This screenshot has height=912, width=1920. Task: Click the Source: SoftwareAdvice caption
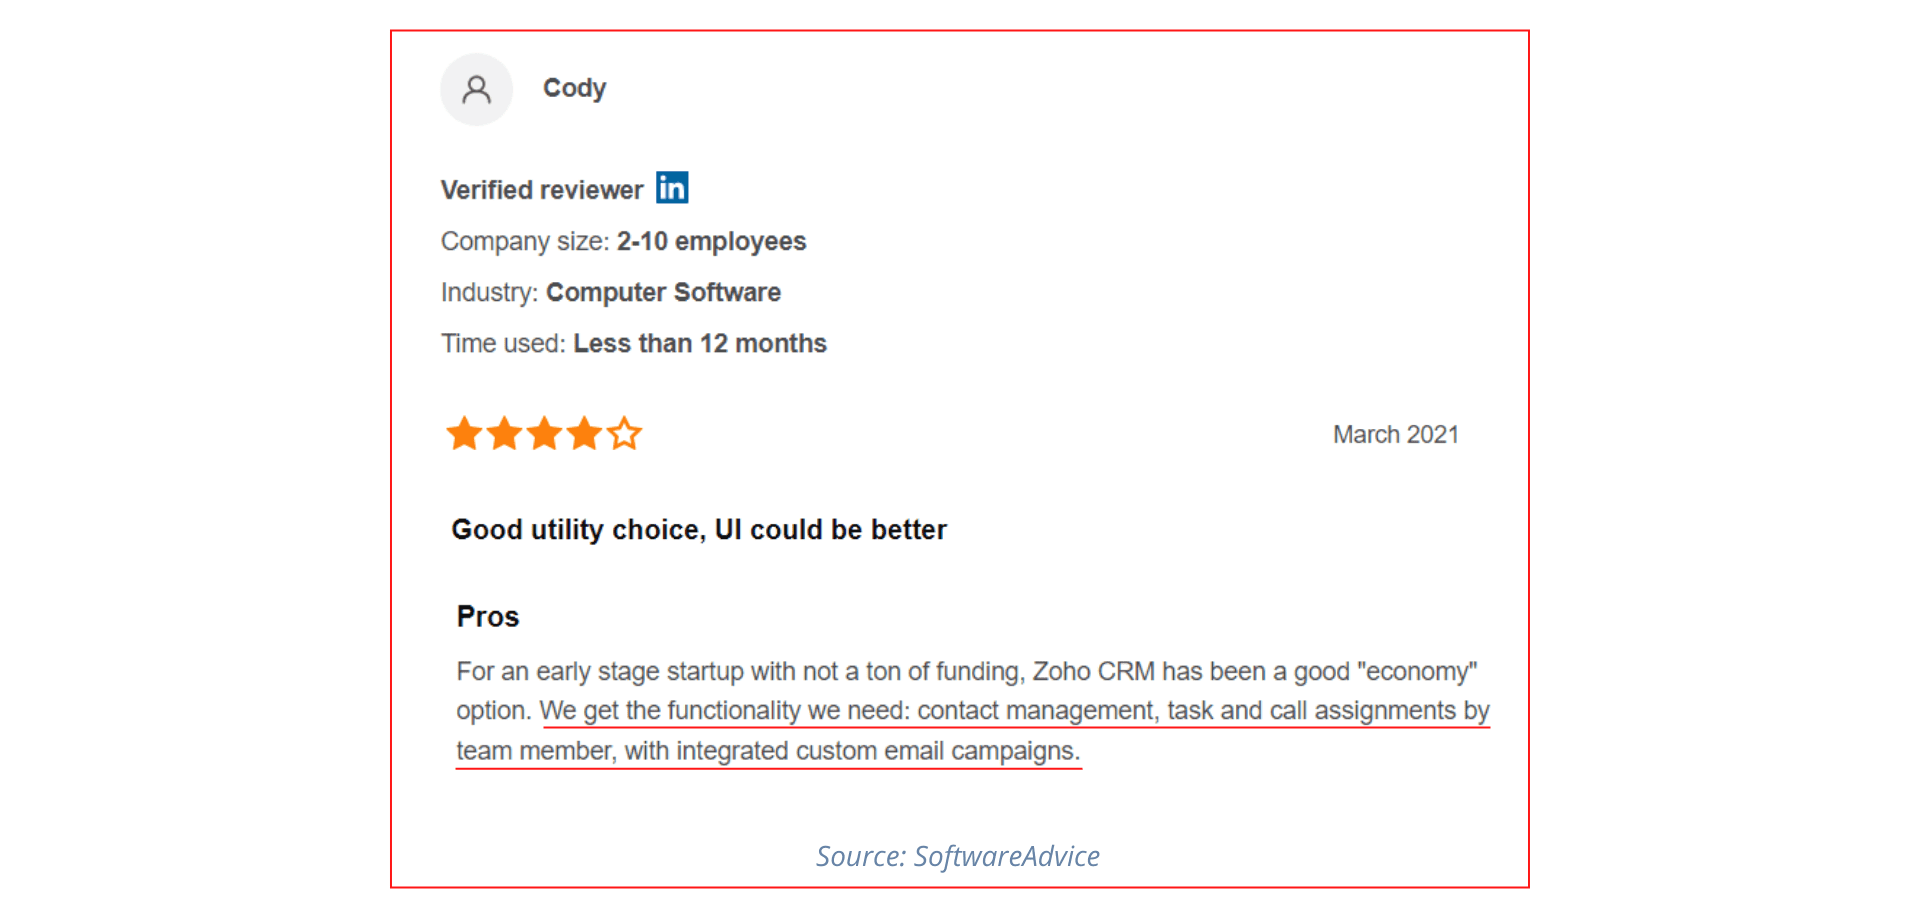(958, 856)
